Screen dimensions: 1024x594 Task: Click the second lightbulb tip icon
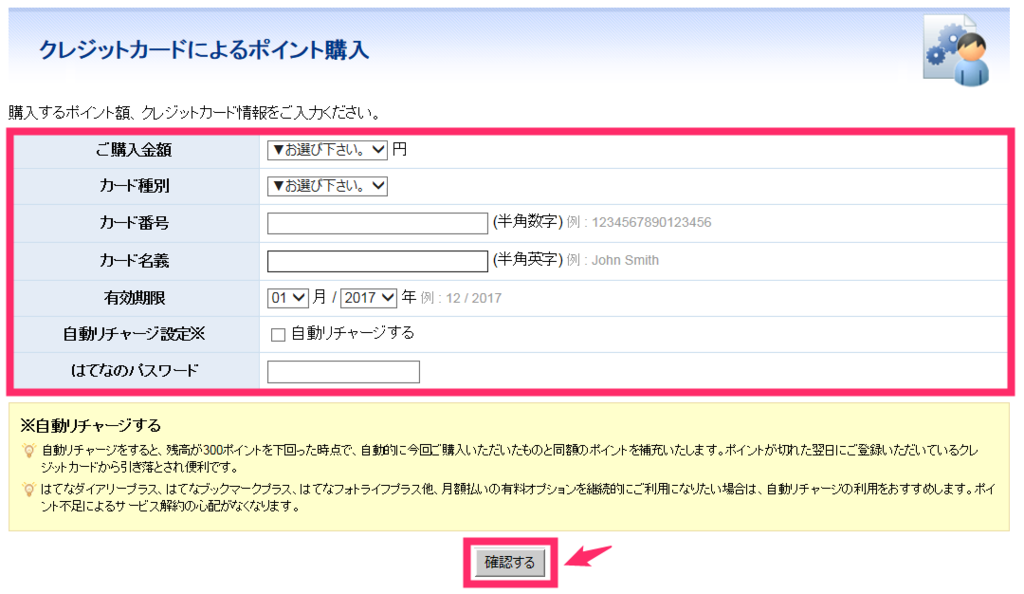click(x=28, y=490)
